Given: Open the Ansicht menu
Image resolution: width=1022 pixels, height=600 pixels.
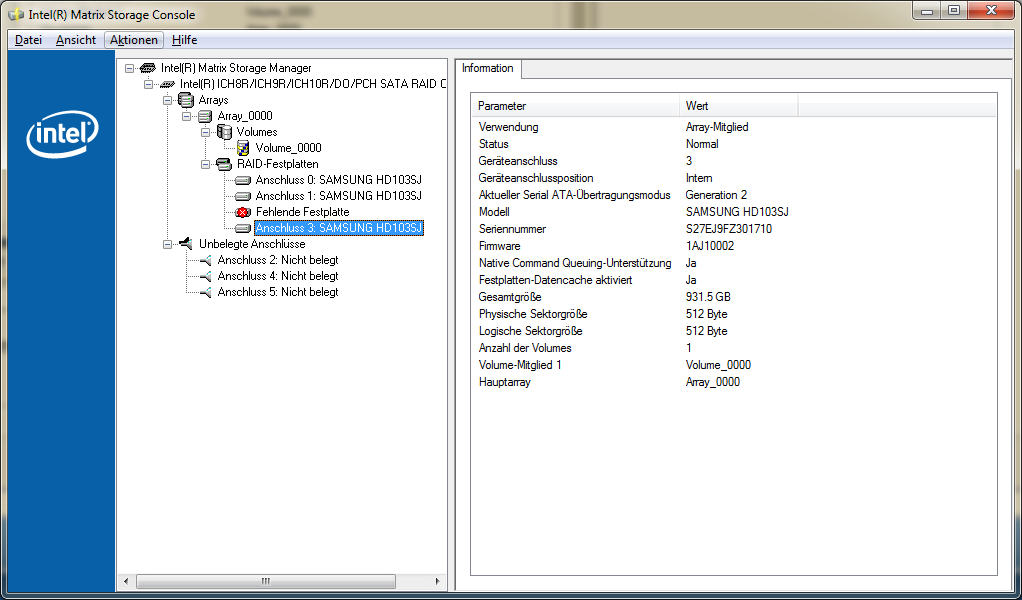Looking at the screenshot, I should click(76, 40).
